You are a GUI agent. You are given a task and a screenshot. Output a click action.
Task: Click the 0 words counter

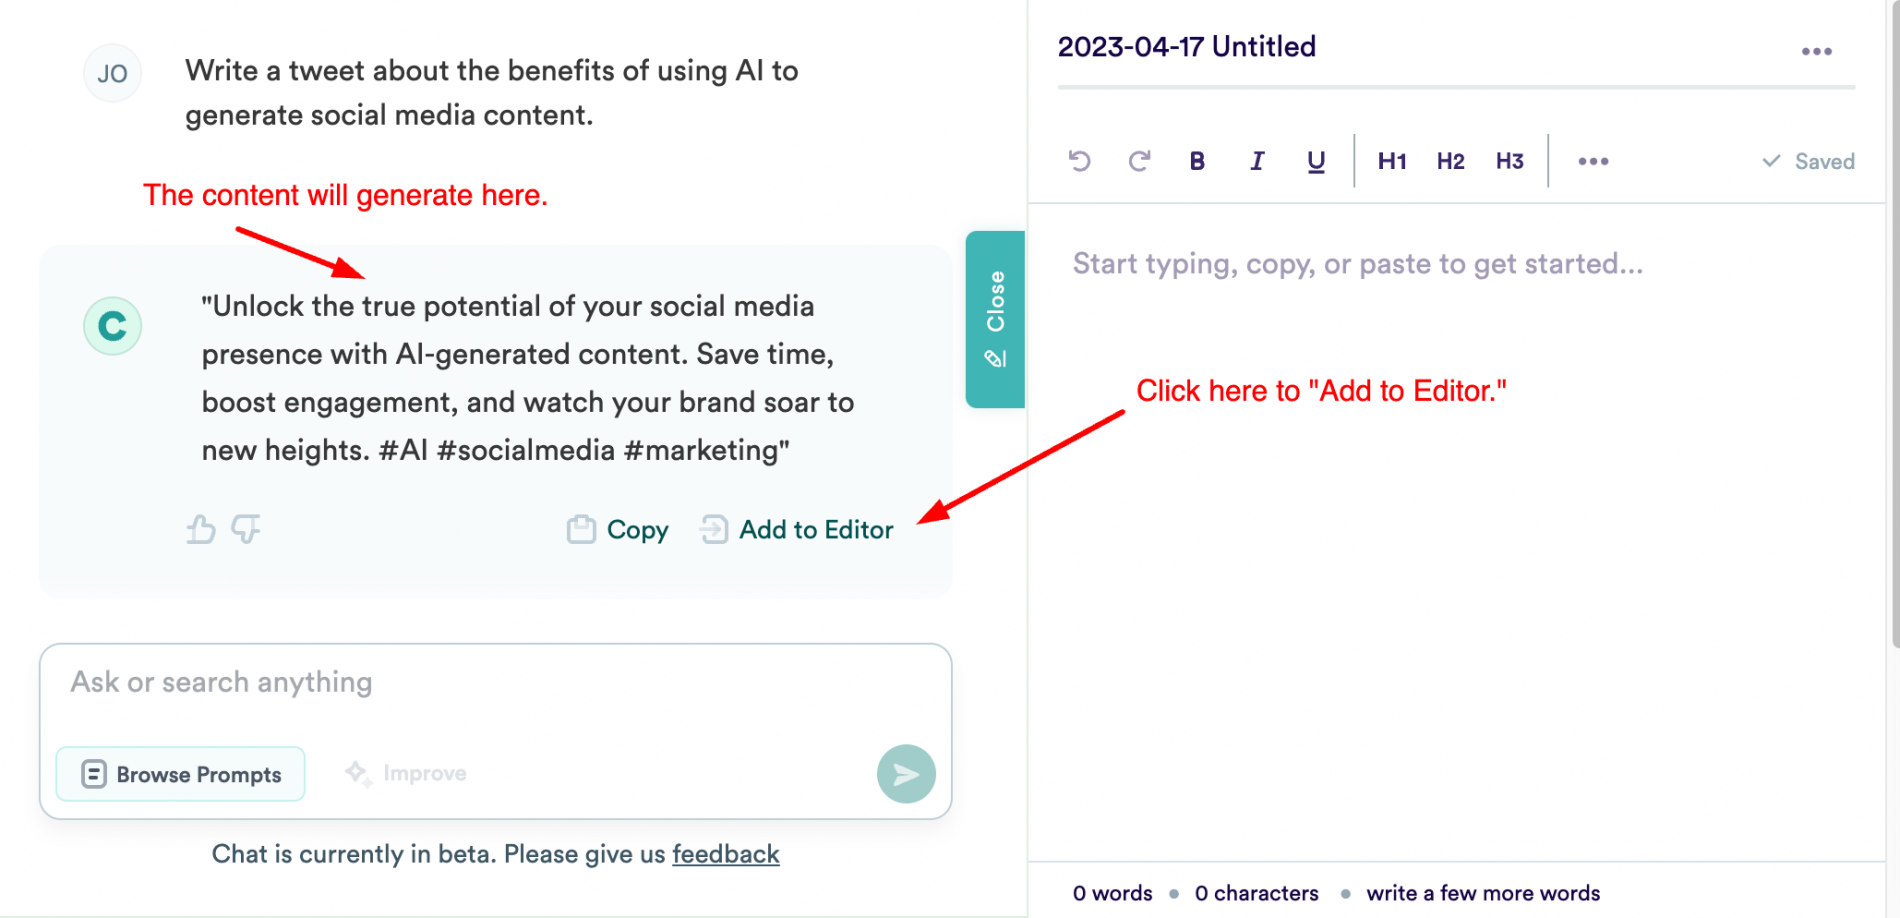click(1112, 893)
